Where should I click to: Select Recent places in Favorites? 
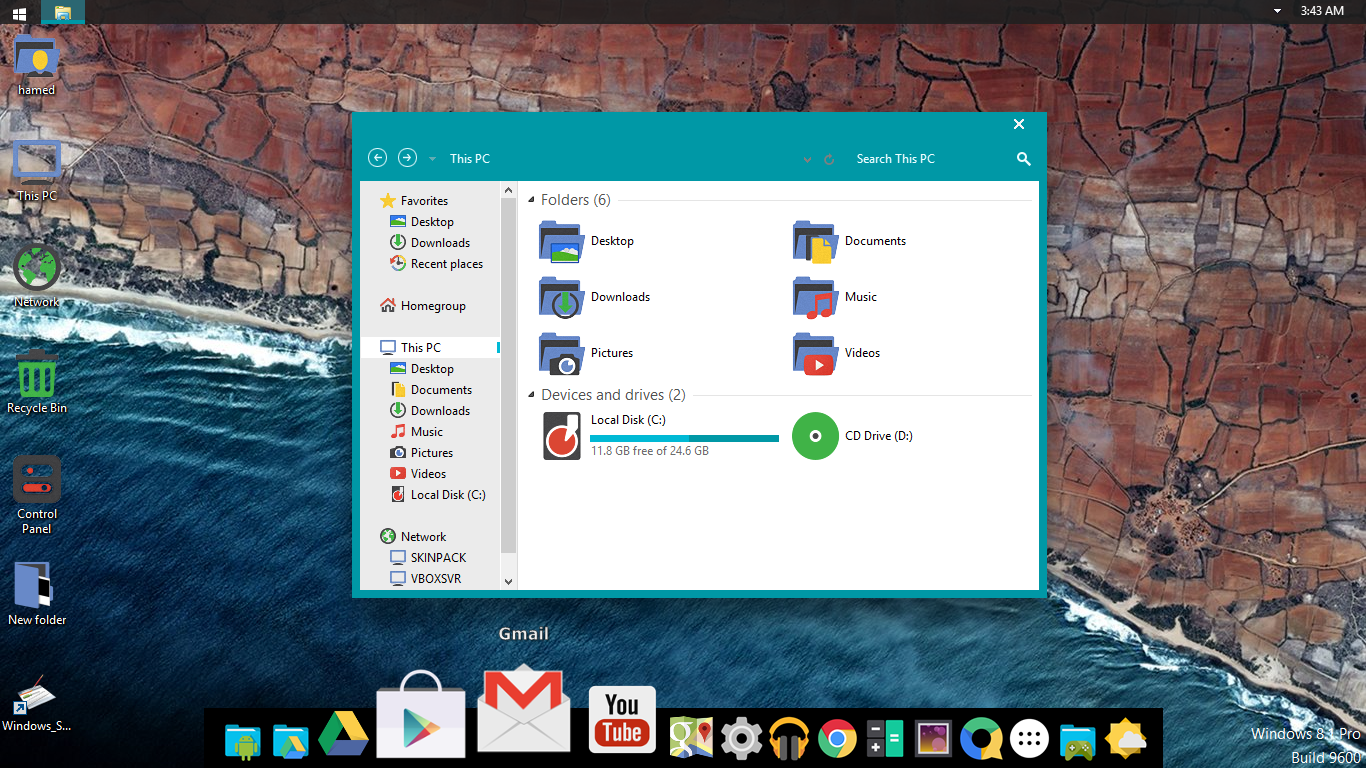click(446, 264)
